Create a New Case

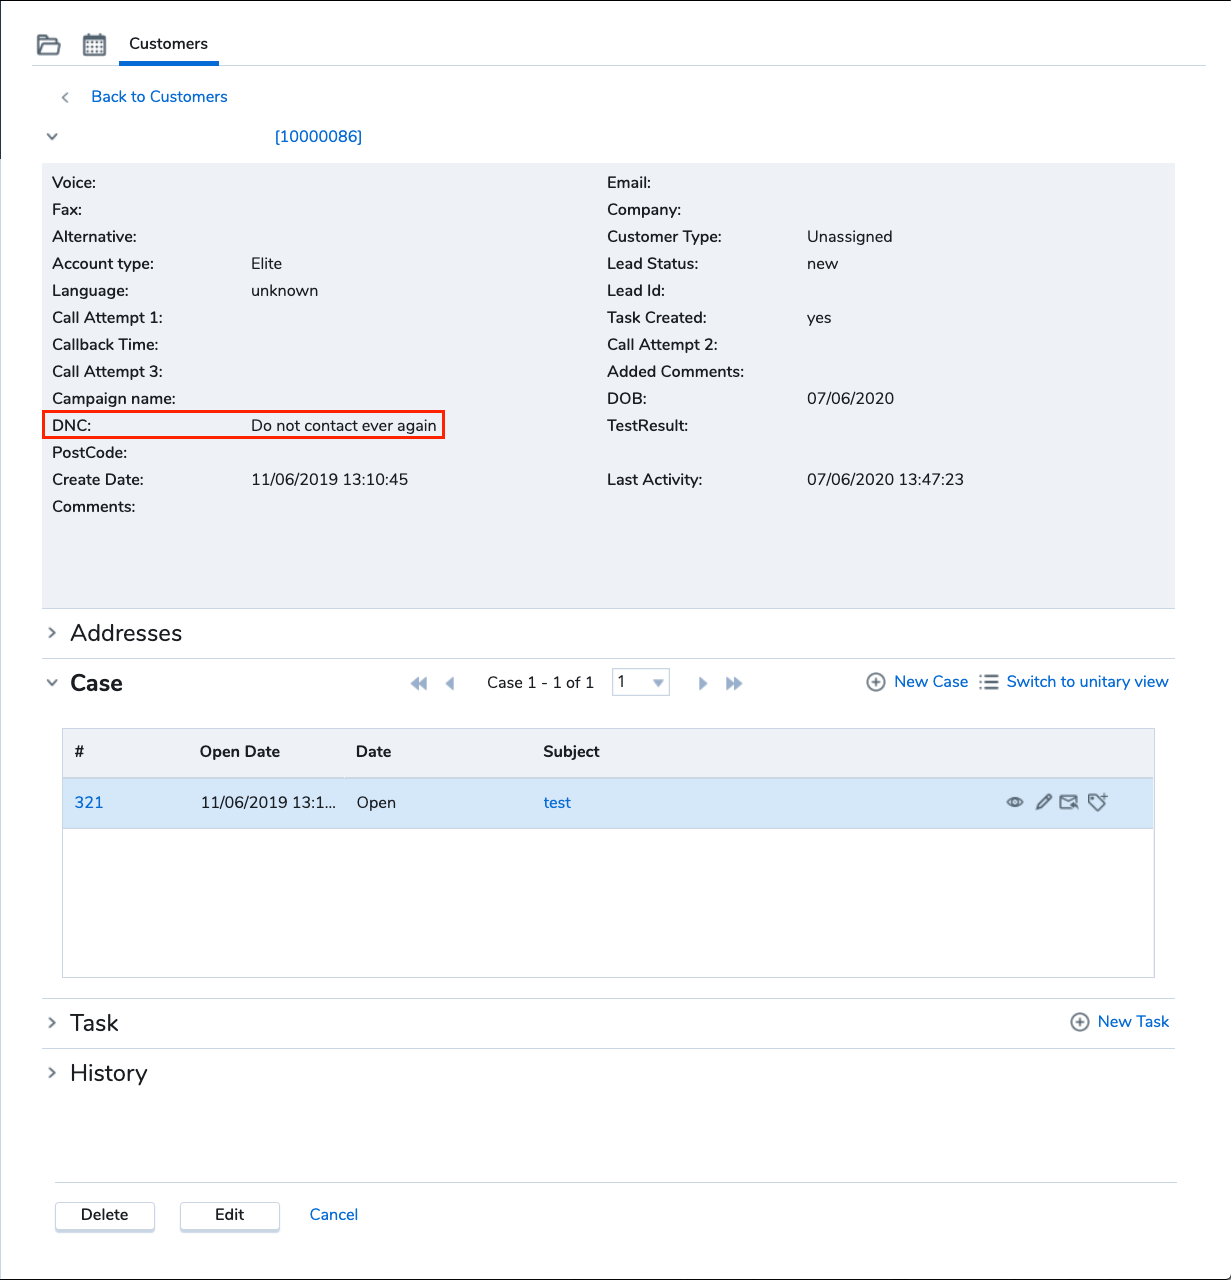[x=917, y=682]
